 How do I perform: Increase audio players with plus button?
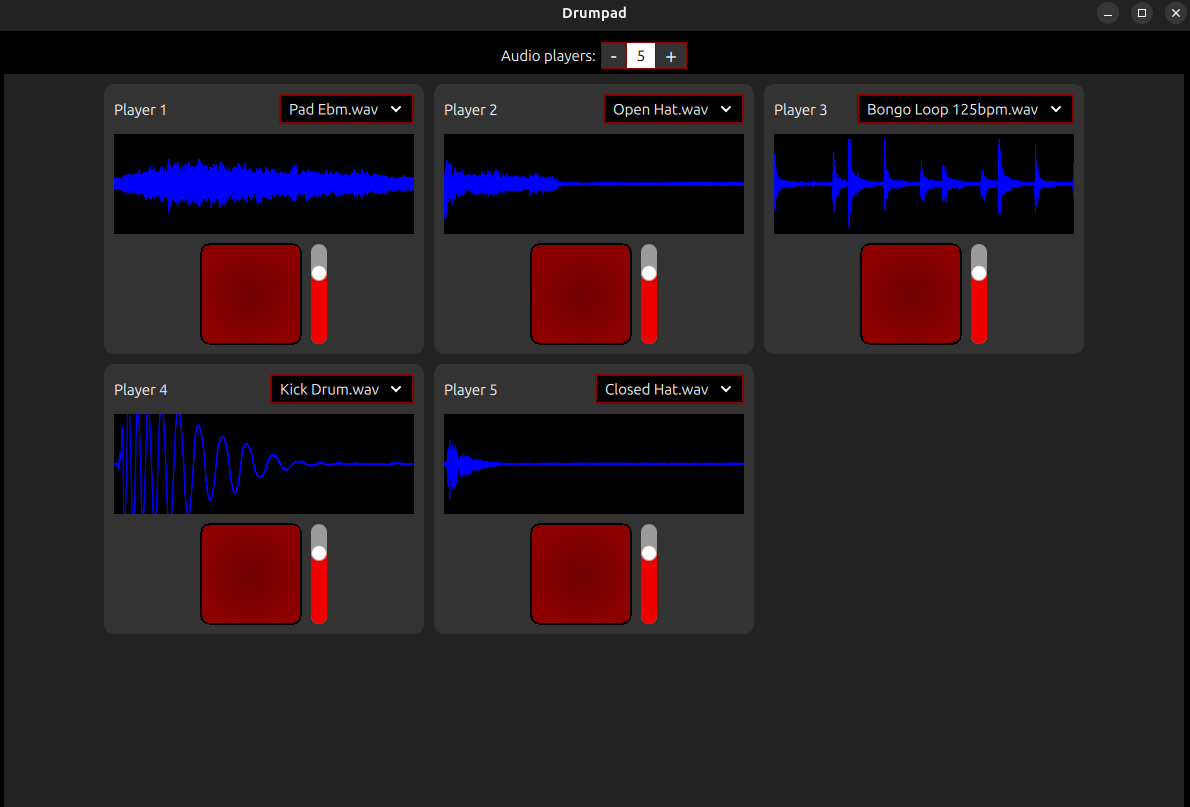click(x=671, y=56)
